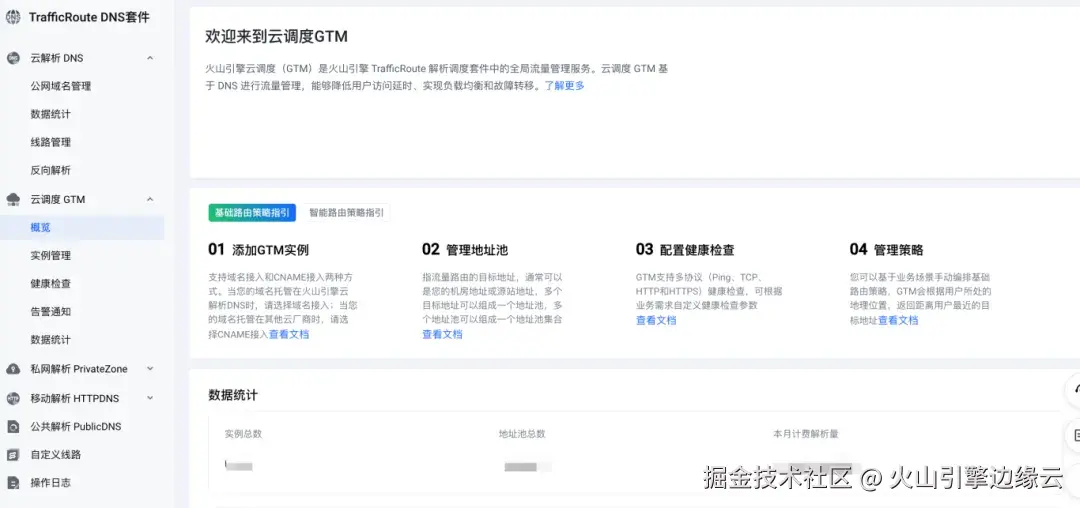1080x508 pixels.
Task: Select the 基础路由策略指引 tab
Action: (x=252, y=213)
